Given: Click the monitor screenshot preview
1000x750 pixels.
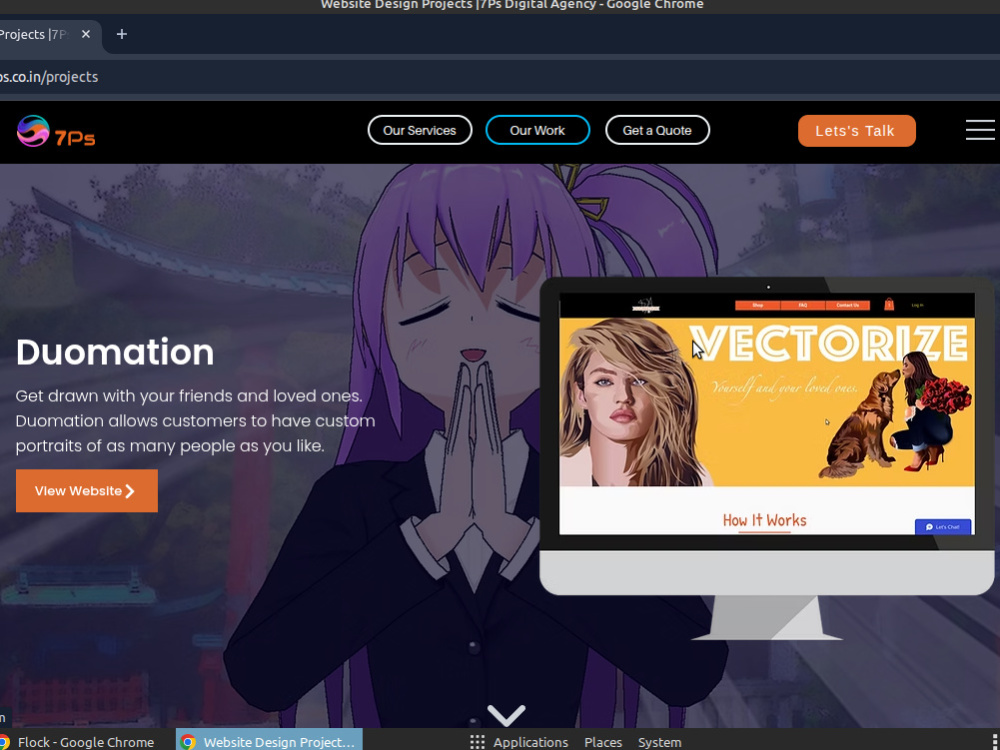Looking at the screenshot, I should pyautogui.click(x=767, y=413).
